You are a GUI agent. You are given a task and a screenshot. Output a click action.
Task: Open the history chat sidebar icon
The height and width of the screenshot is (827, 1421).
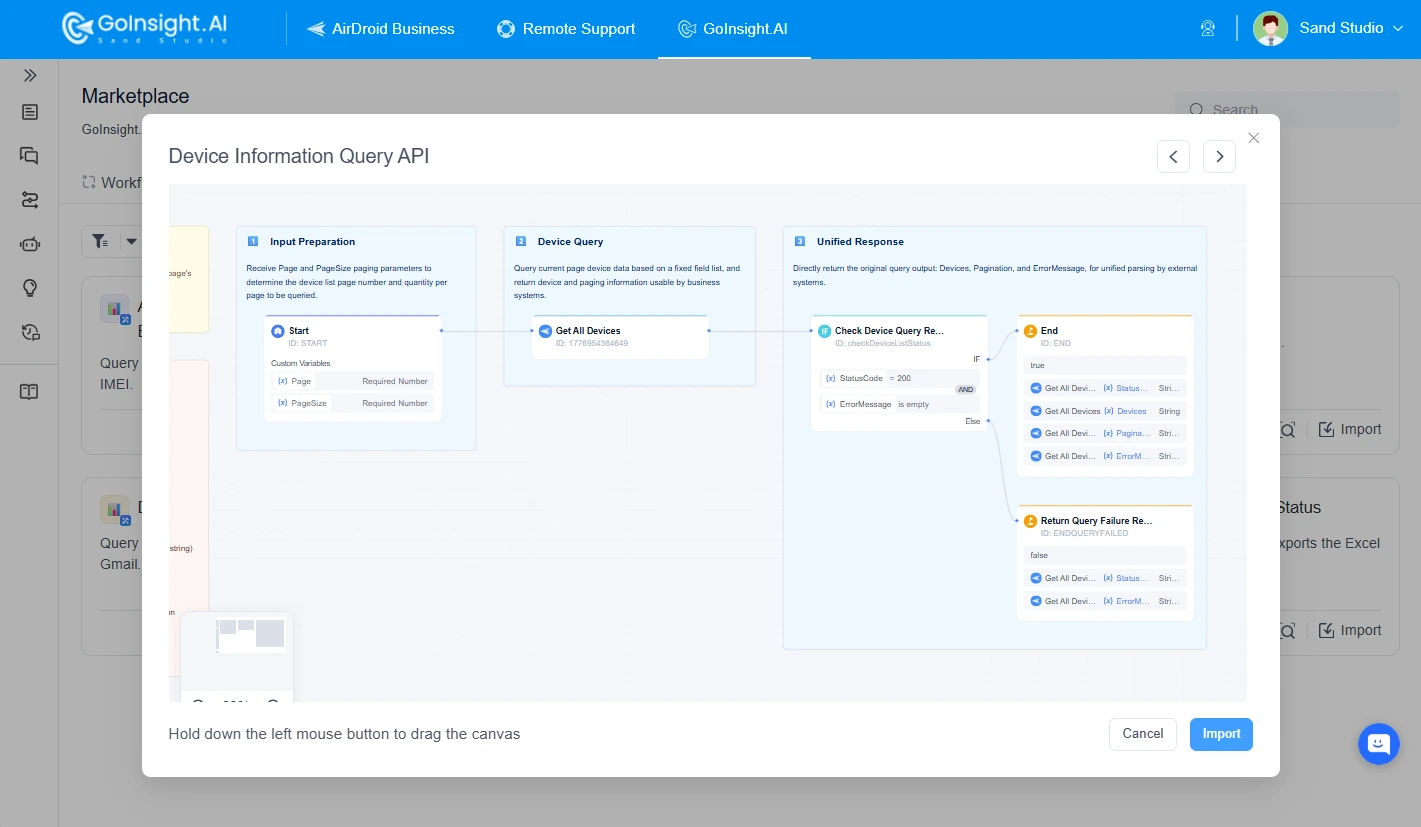[x=30, y=332]
